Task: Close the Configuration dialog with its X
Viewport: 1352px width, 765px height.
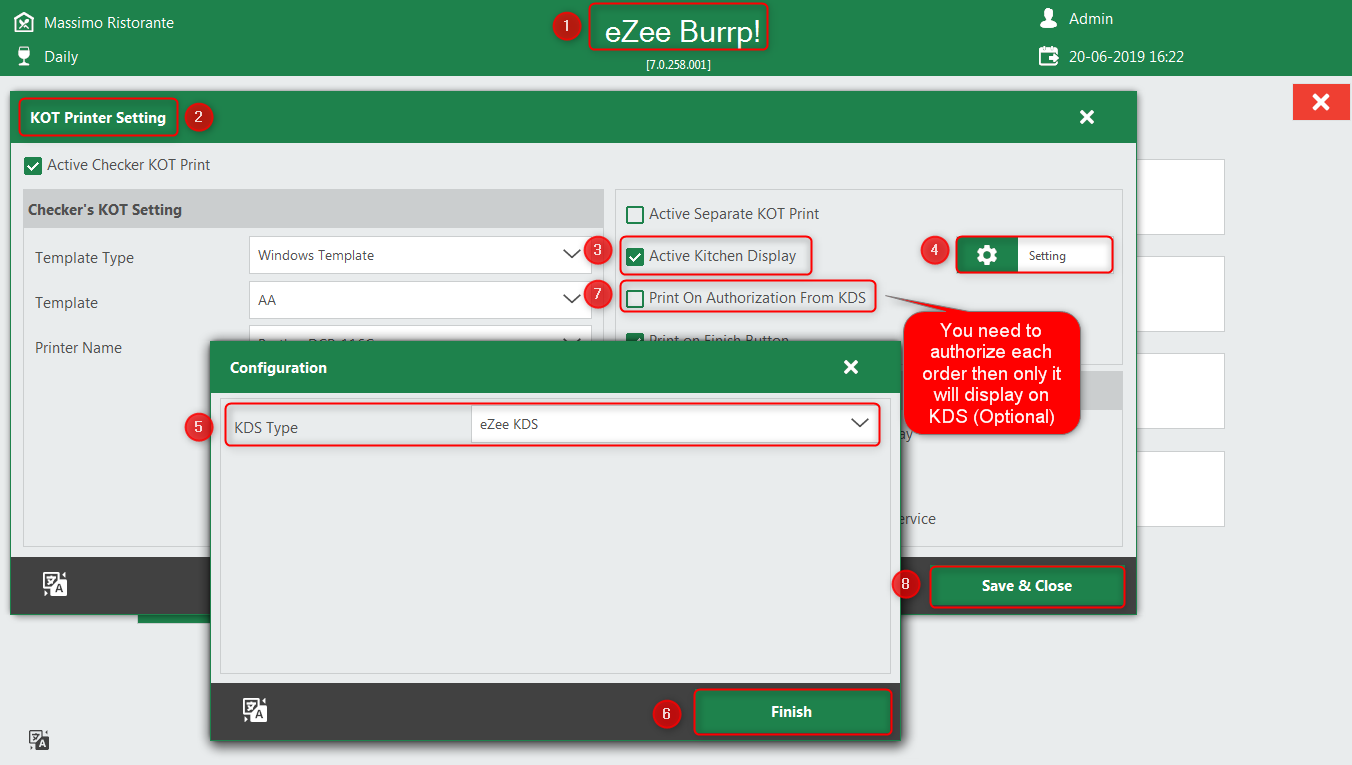Action: (851, 367)
